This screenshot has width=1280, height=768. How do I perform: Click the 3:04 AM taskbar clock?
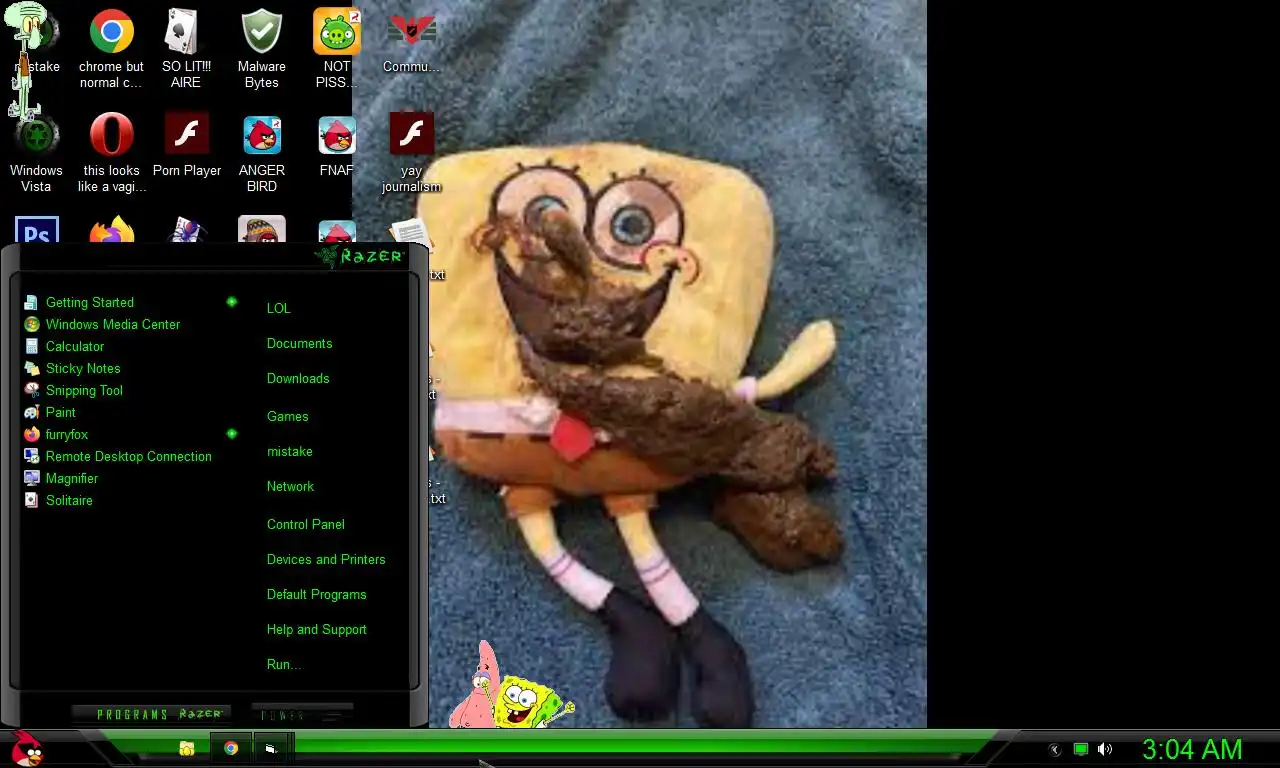pos(1192,749)
